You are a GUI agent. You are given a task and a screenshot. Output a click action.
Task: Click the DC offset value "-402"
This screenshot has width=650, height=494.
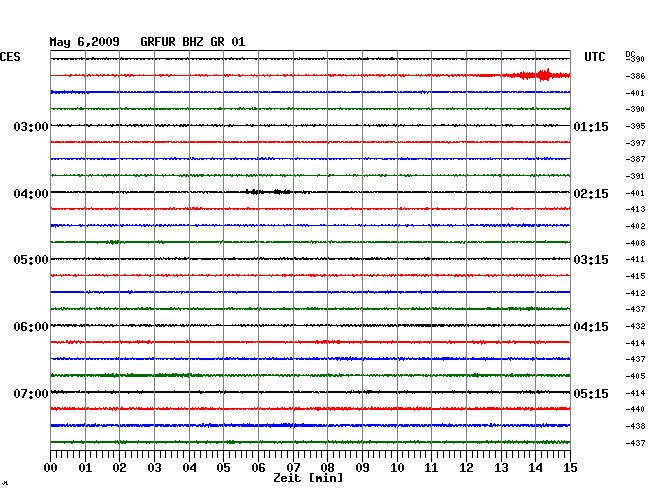click(x=635, y=226)
